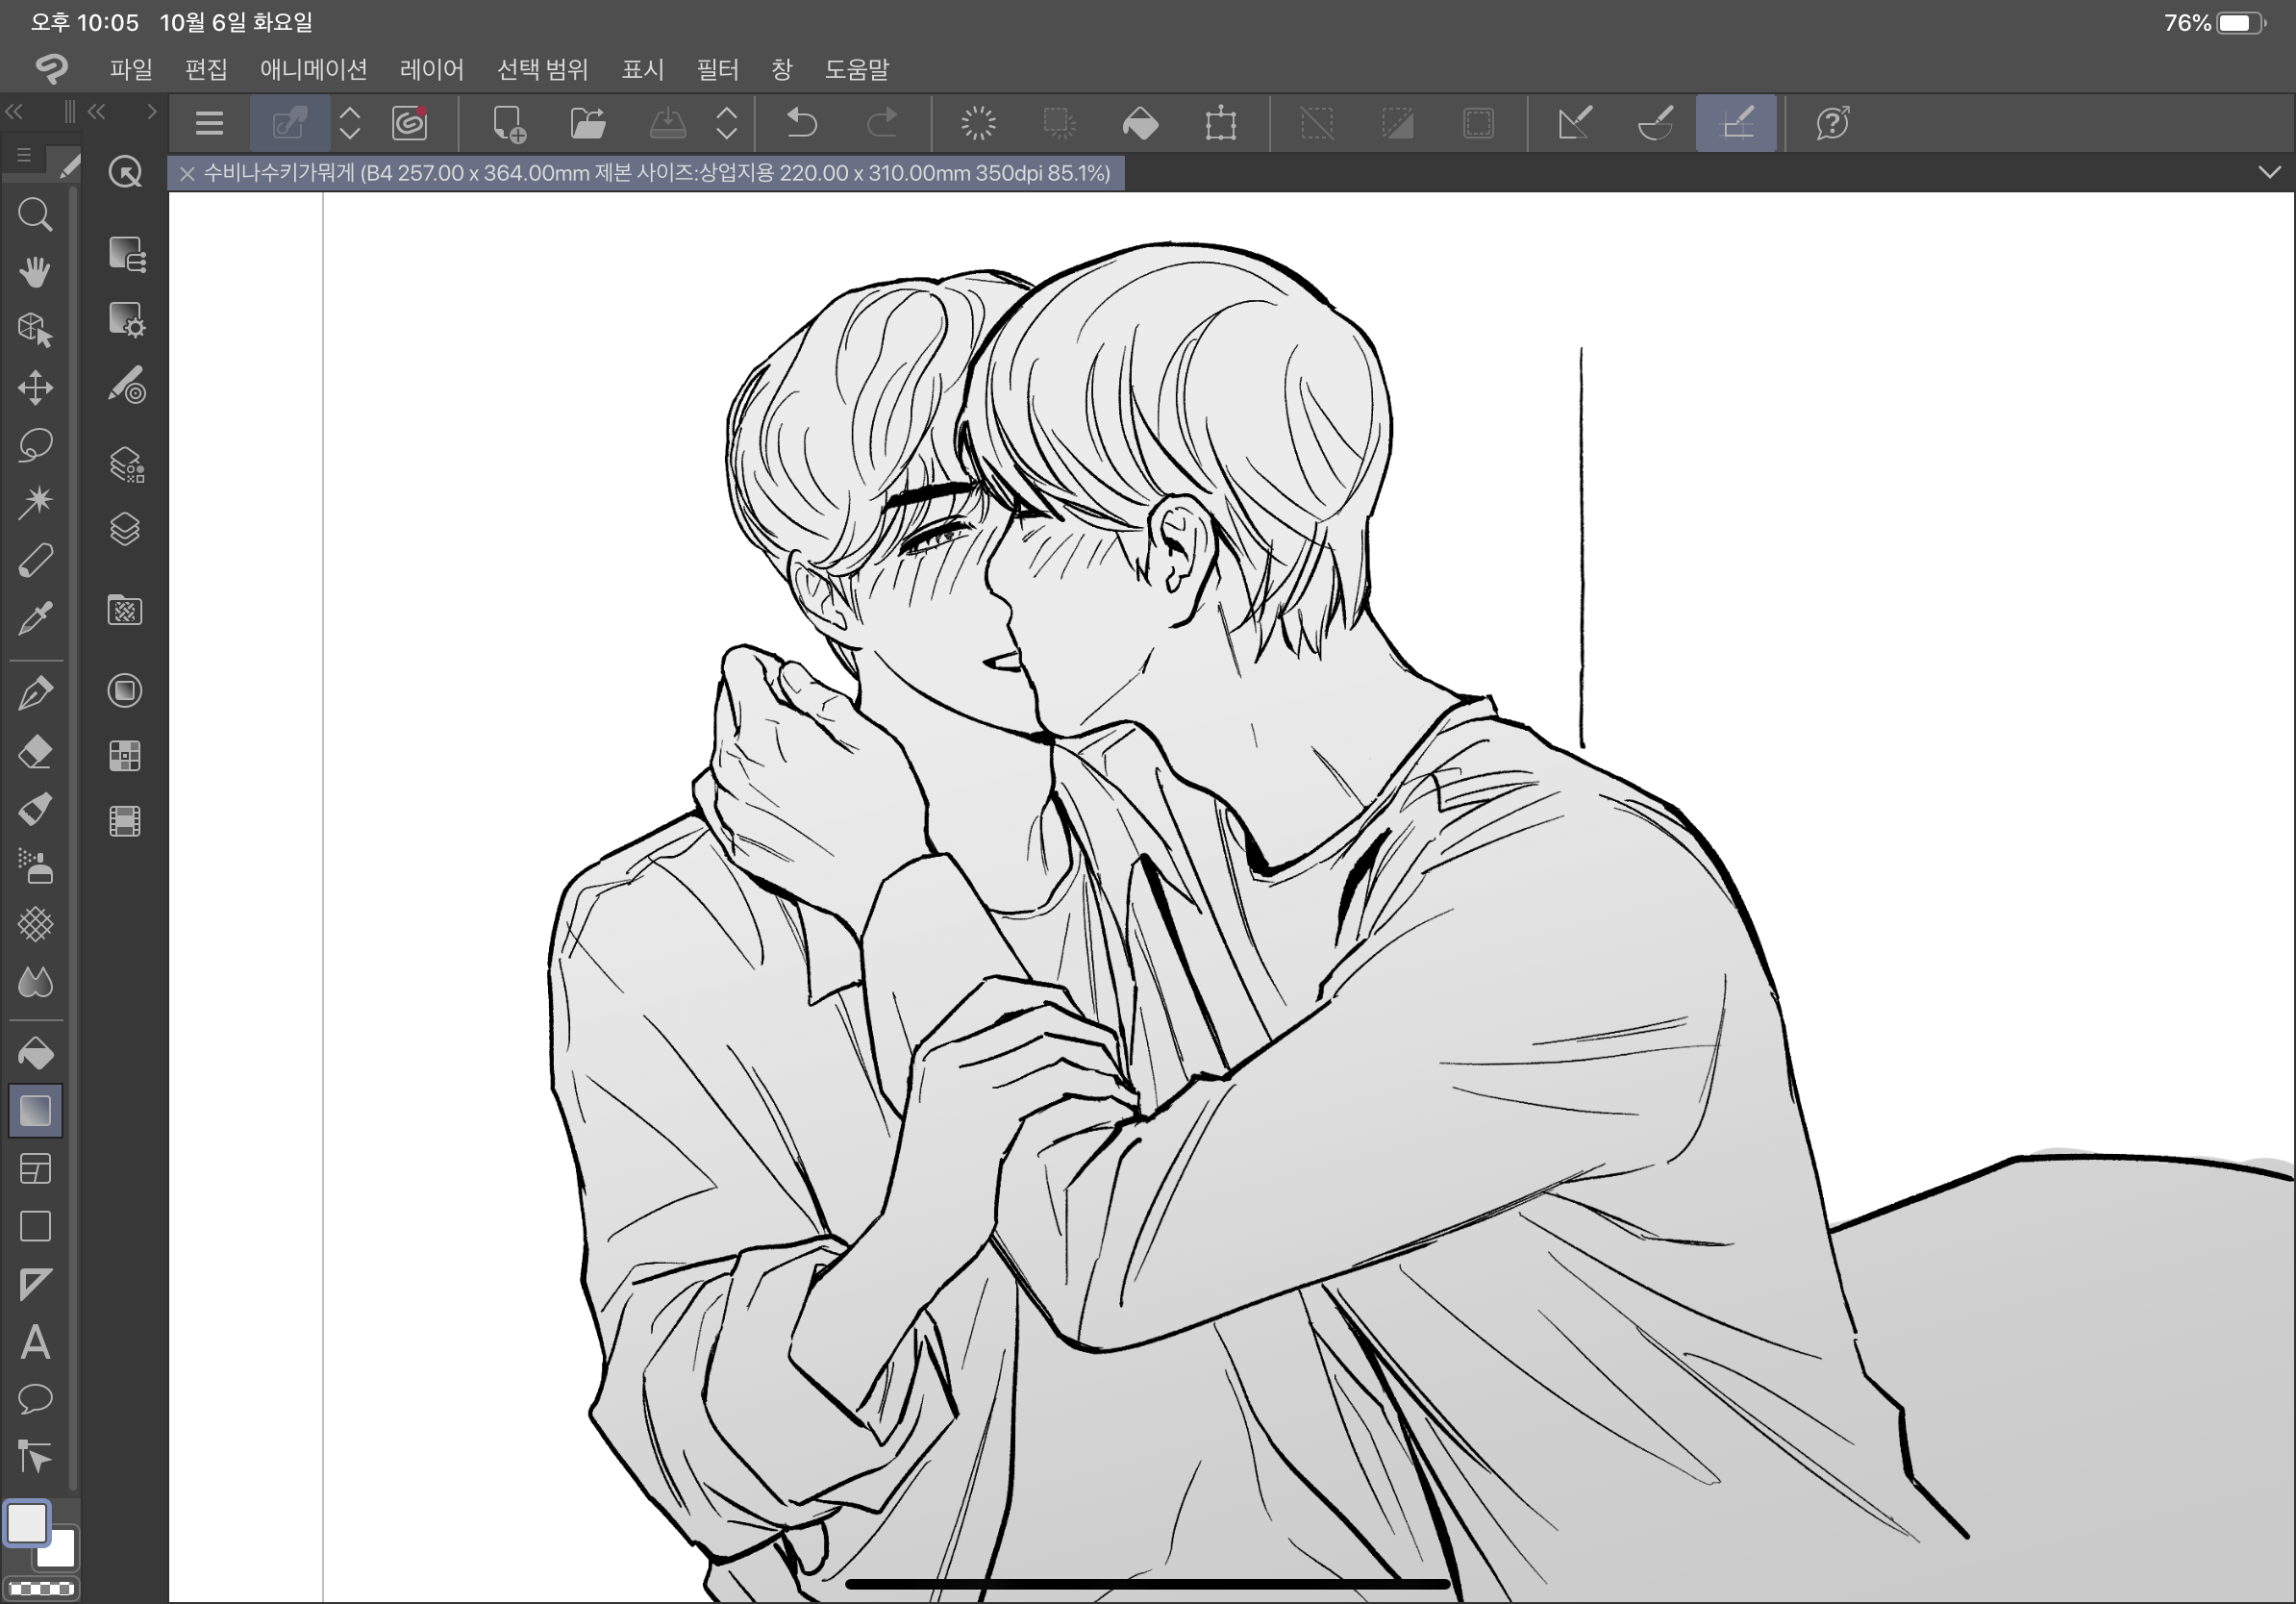
Task: Toggle Snap to Special Ruler
Action: 1655,124
